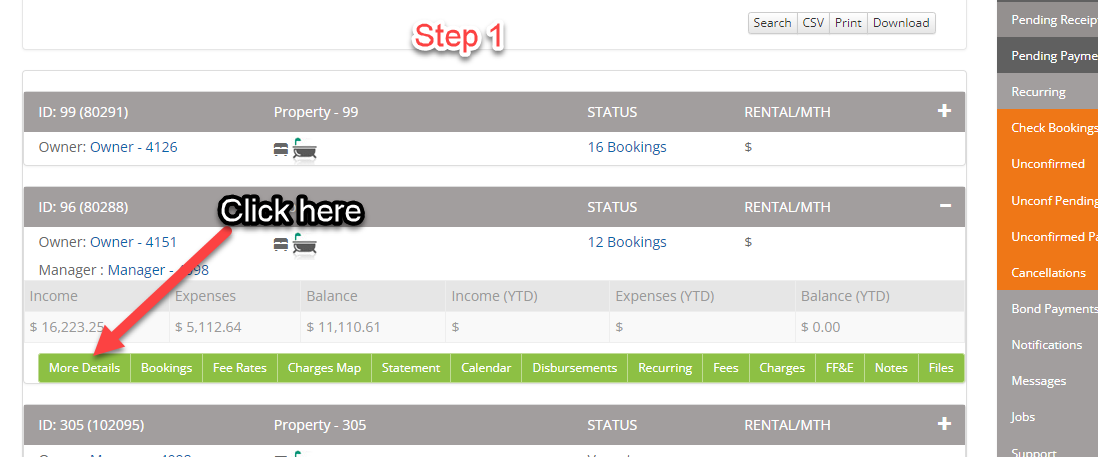Image resolution: width=1098 pixels, height=457 pixels.
Task: Select Messages in sidebar
Action: coord(1048,381)
